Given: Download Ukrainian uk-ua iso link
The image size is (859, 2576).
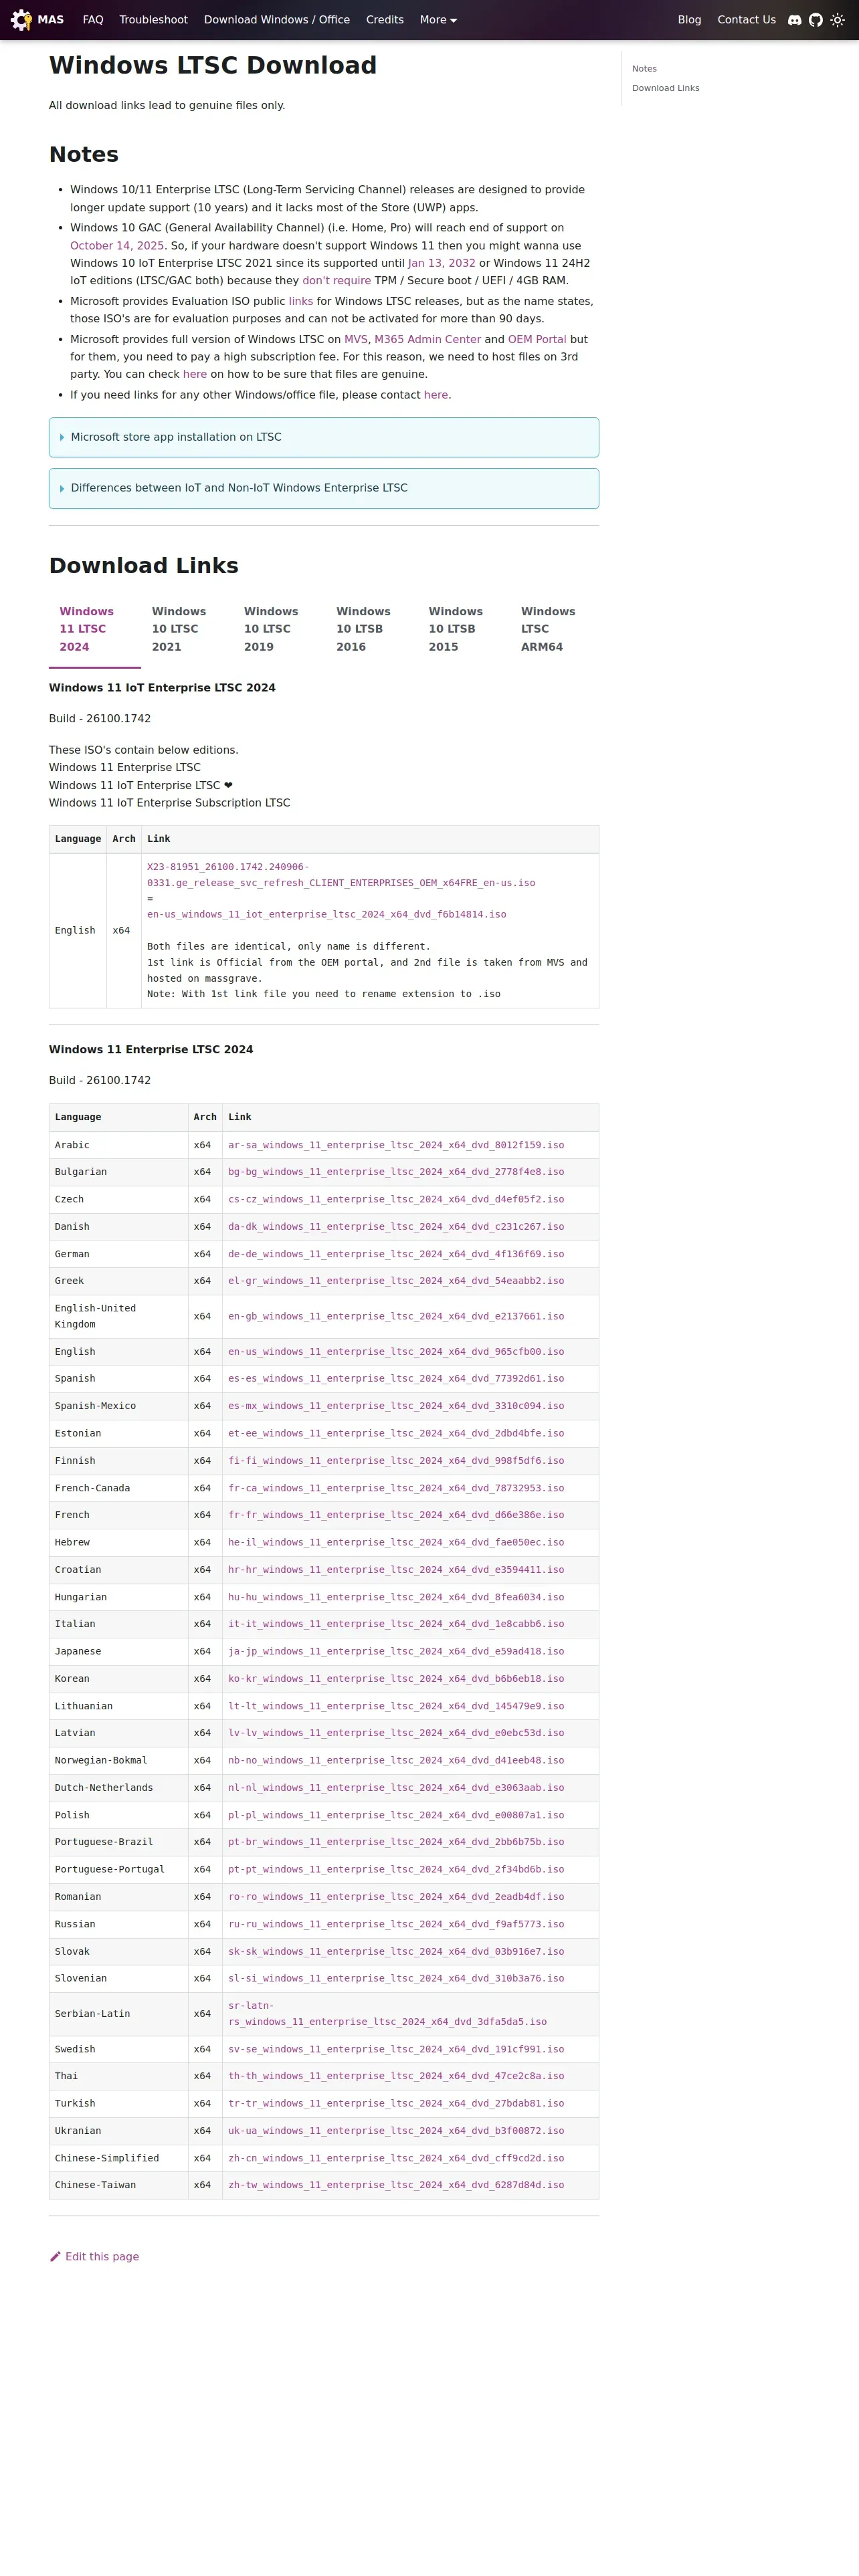Looking at the screenshot, I should (396, 2131).
